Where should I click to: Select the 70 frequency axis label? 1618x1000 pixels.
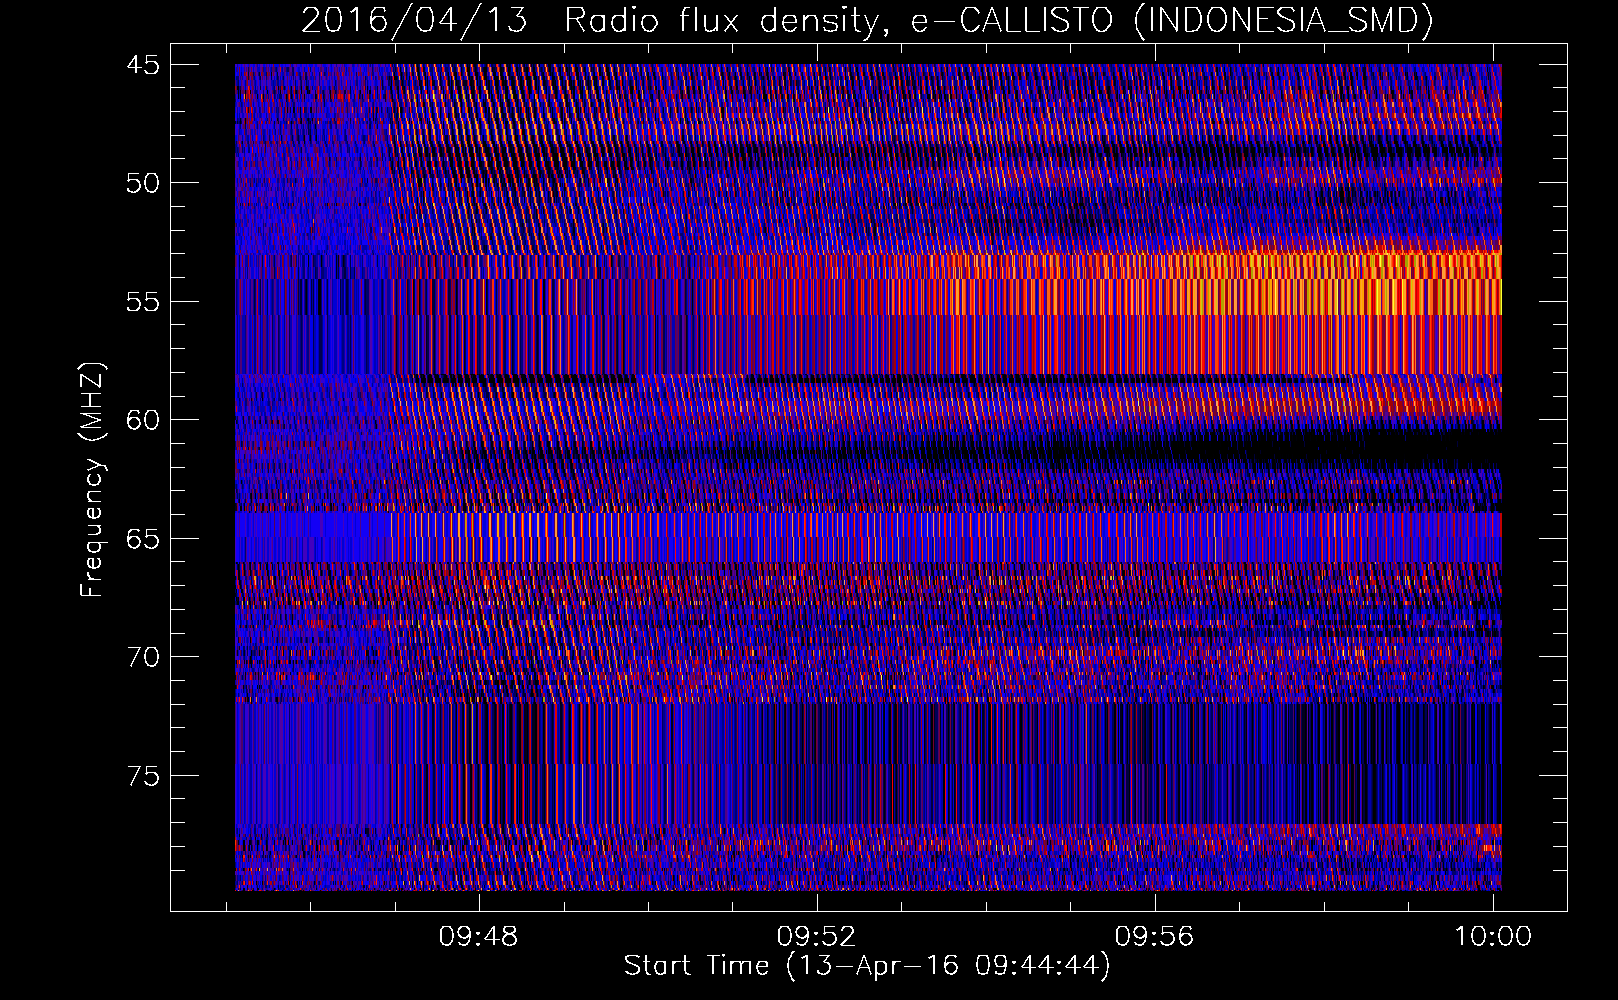tap(142, 657)
